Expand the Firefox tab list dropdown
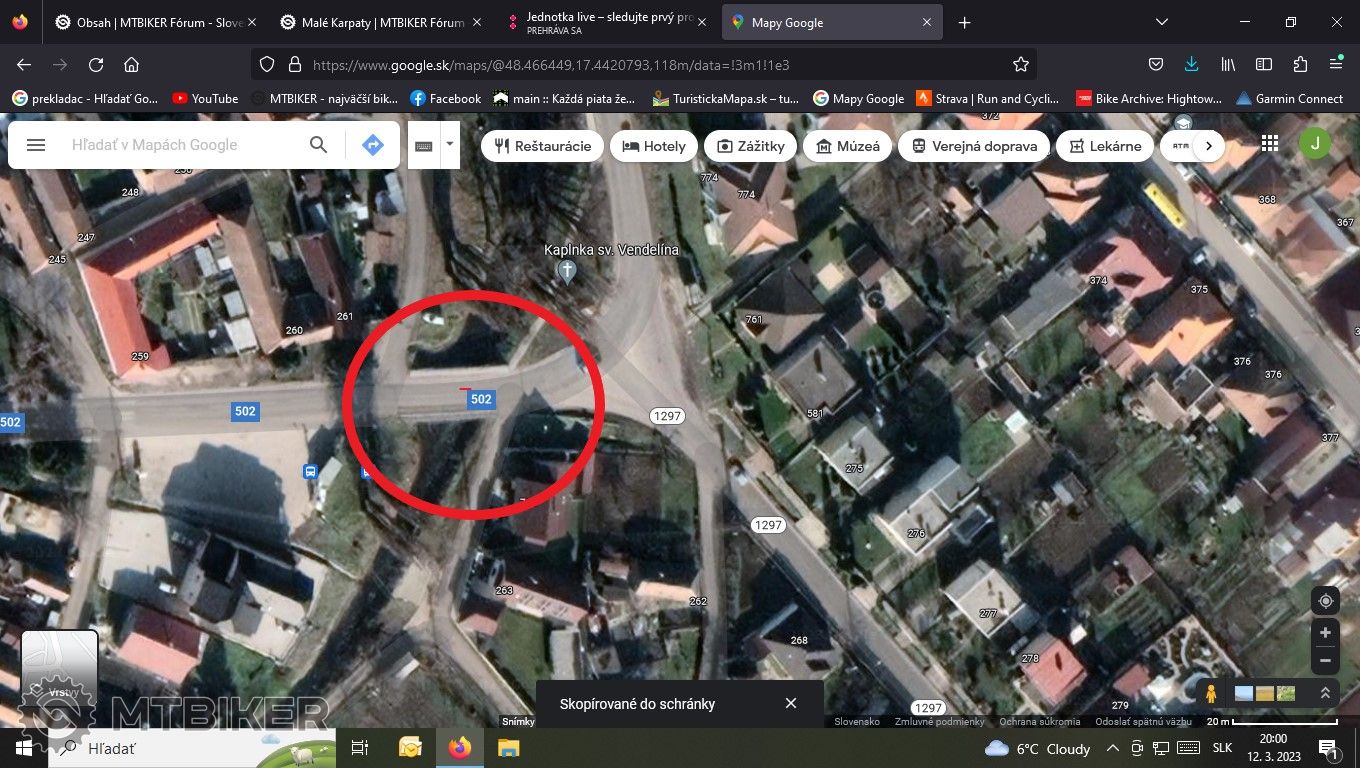Image resolution: width=1360 pixels, height=768 pixels. (1161, 22)
